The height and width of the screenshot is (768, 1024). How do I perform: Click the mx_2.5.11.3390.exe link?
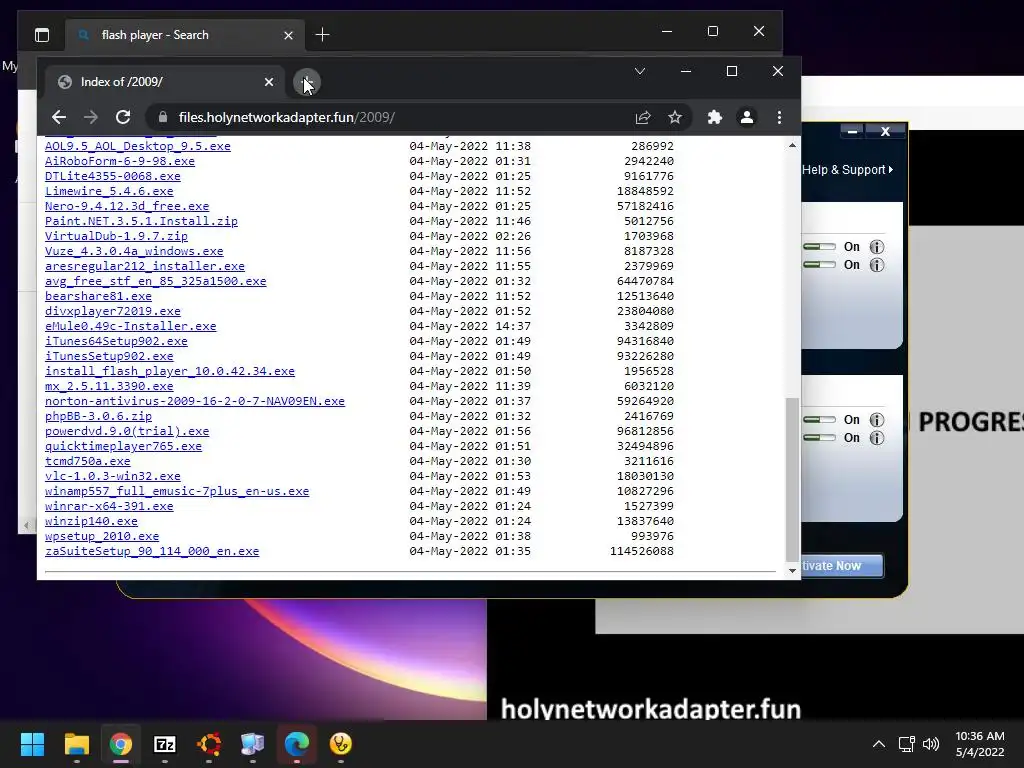[109, 387]
